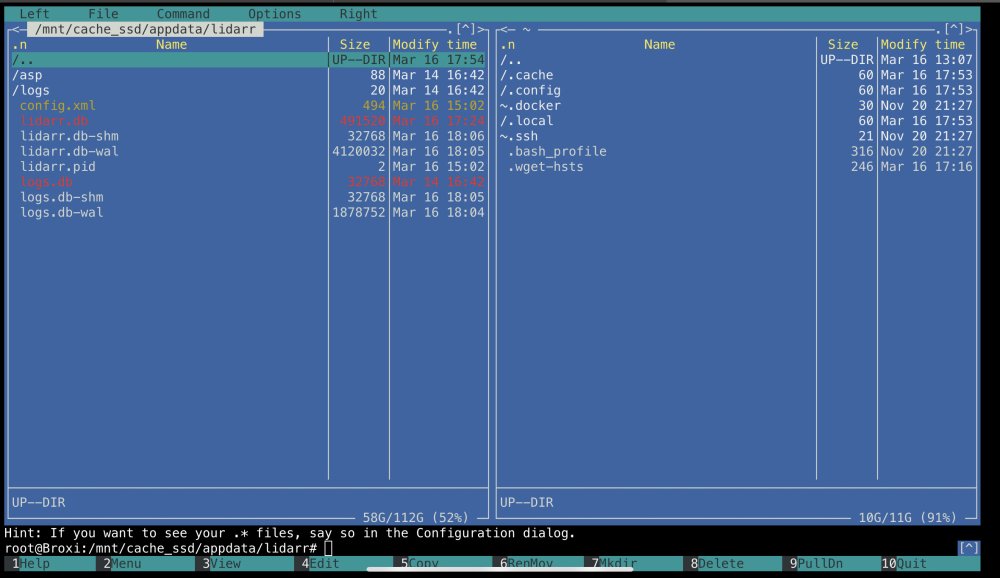The image size is (1000, 578).
Task: Click the 2 Menu function key
Action: [x=149, y=563]
